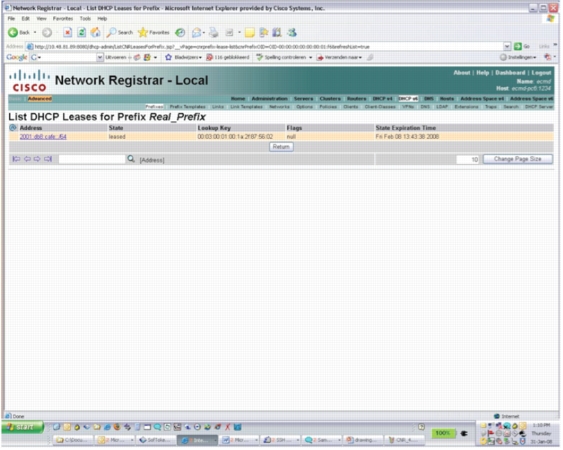The width and height of the screenshot is (563, 450).
Task: Open the leased address 2001:db8:cafe link
Action: pos(43,136)
